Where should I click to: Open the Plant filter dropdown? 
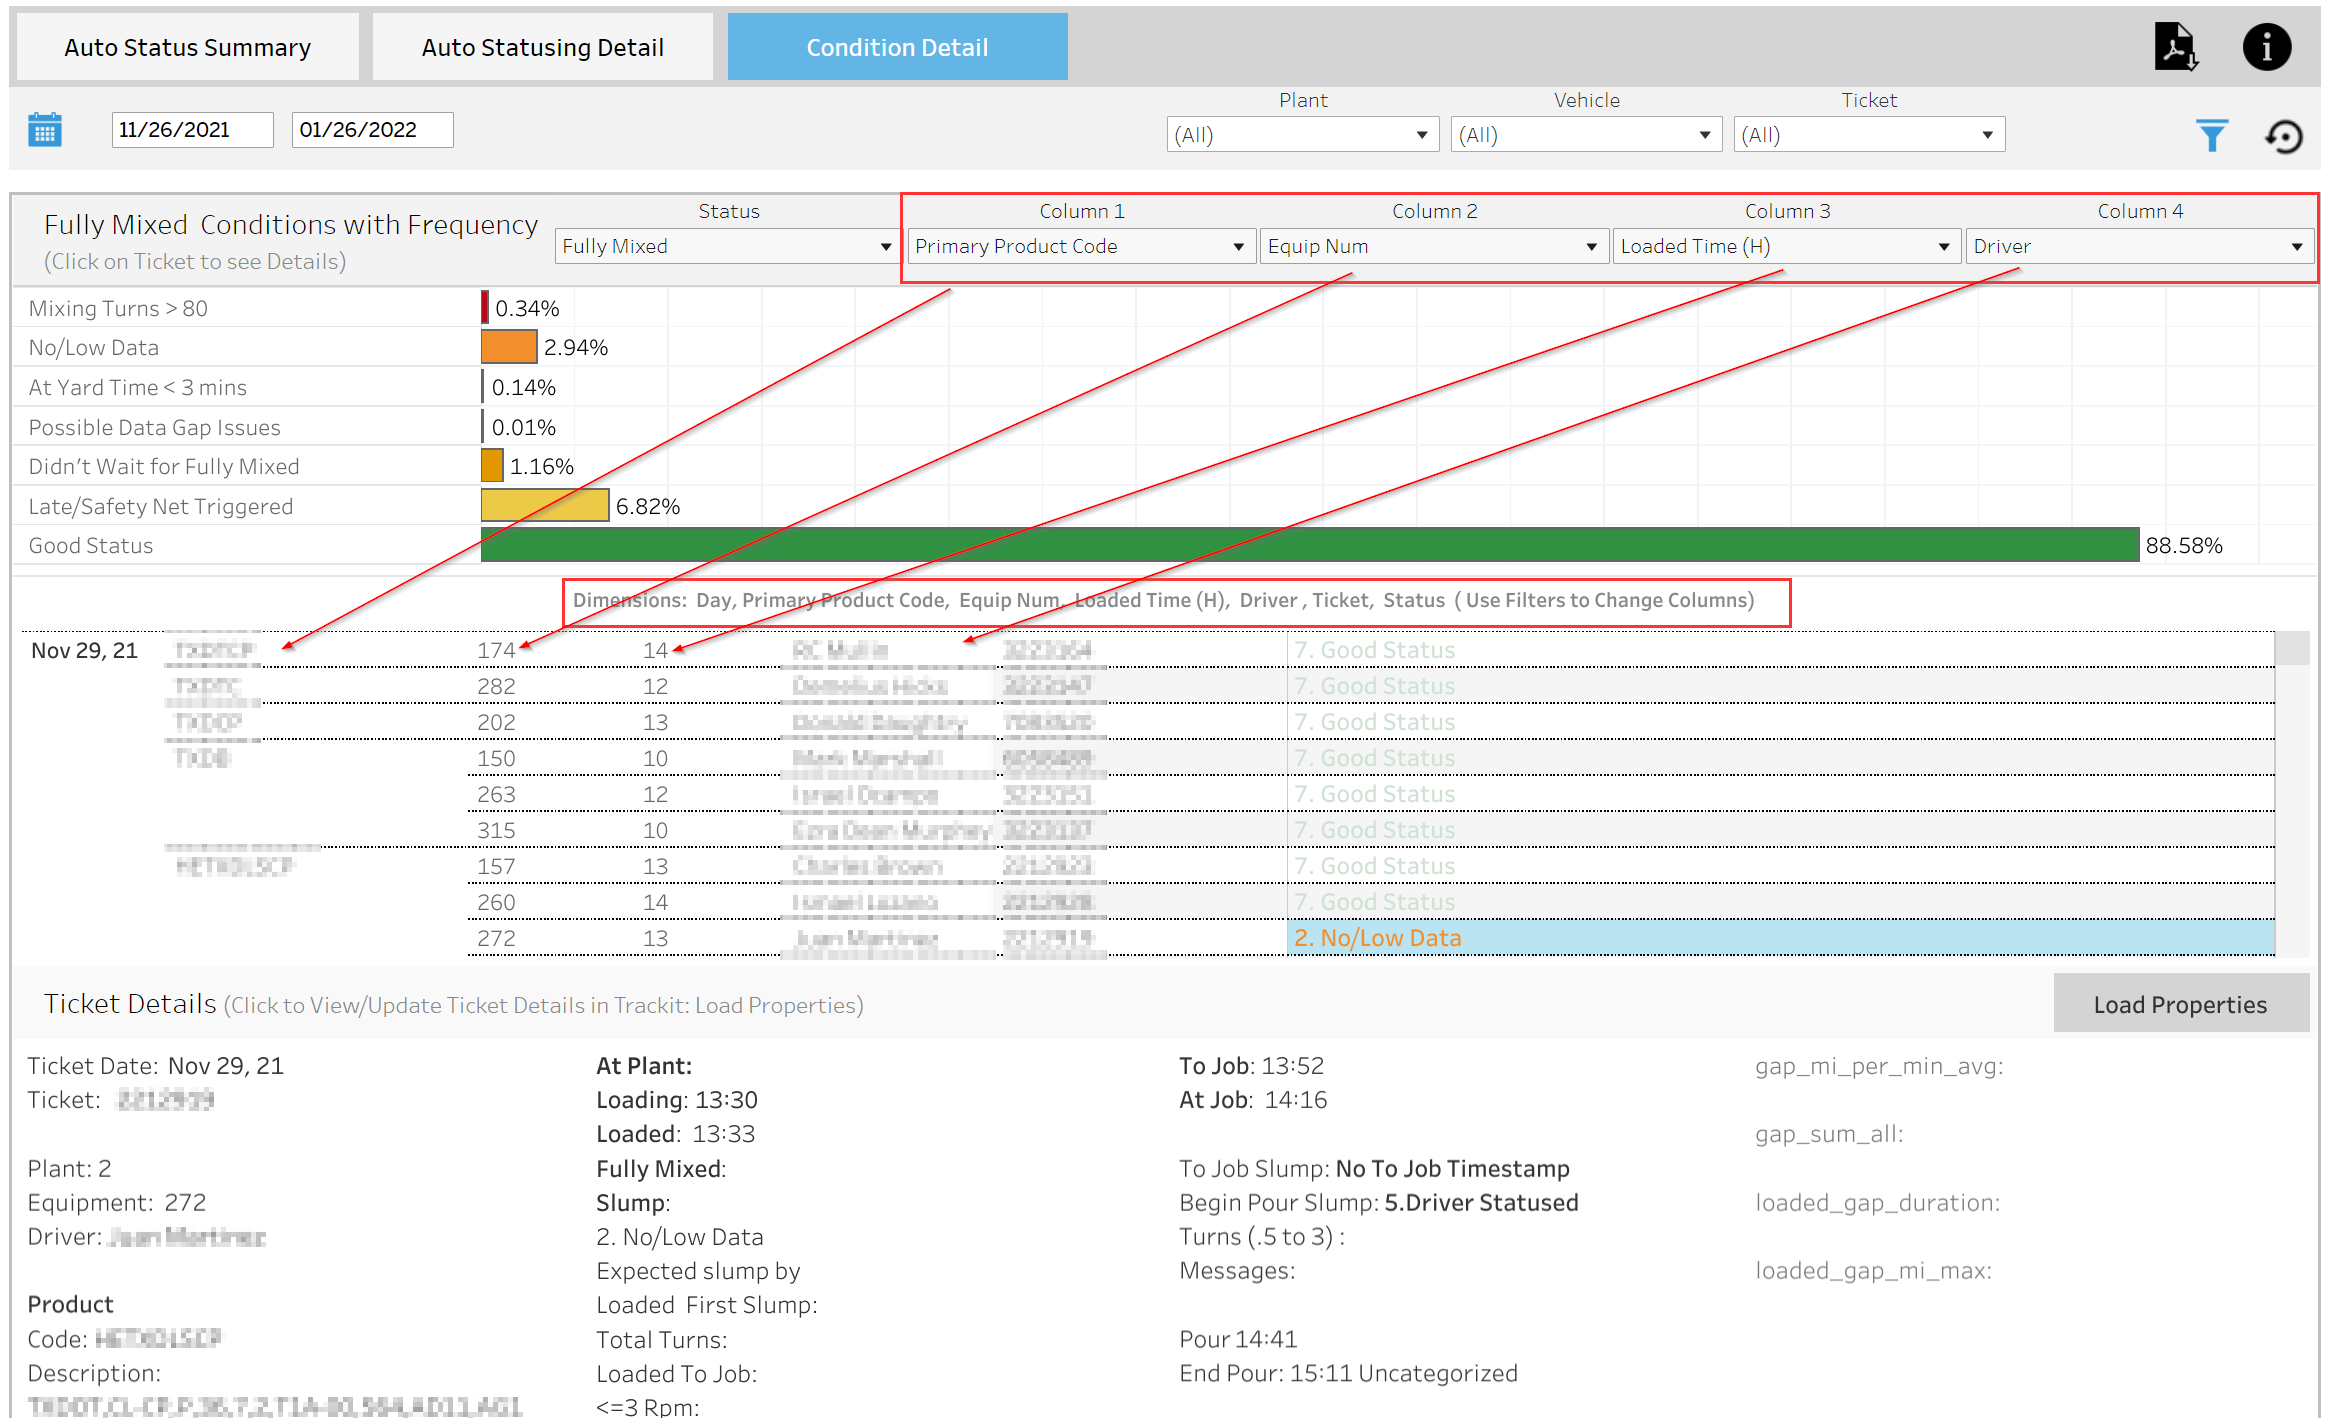1302,135
